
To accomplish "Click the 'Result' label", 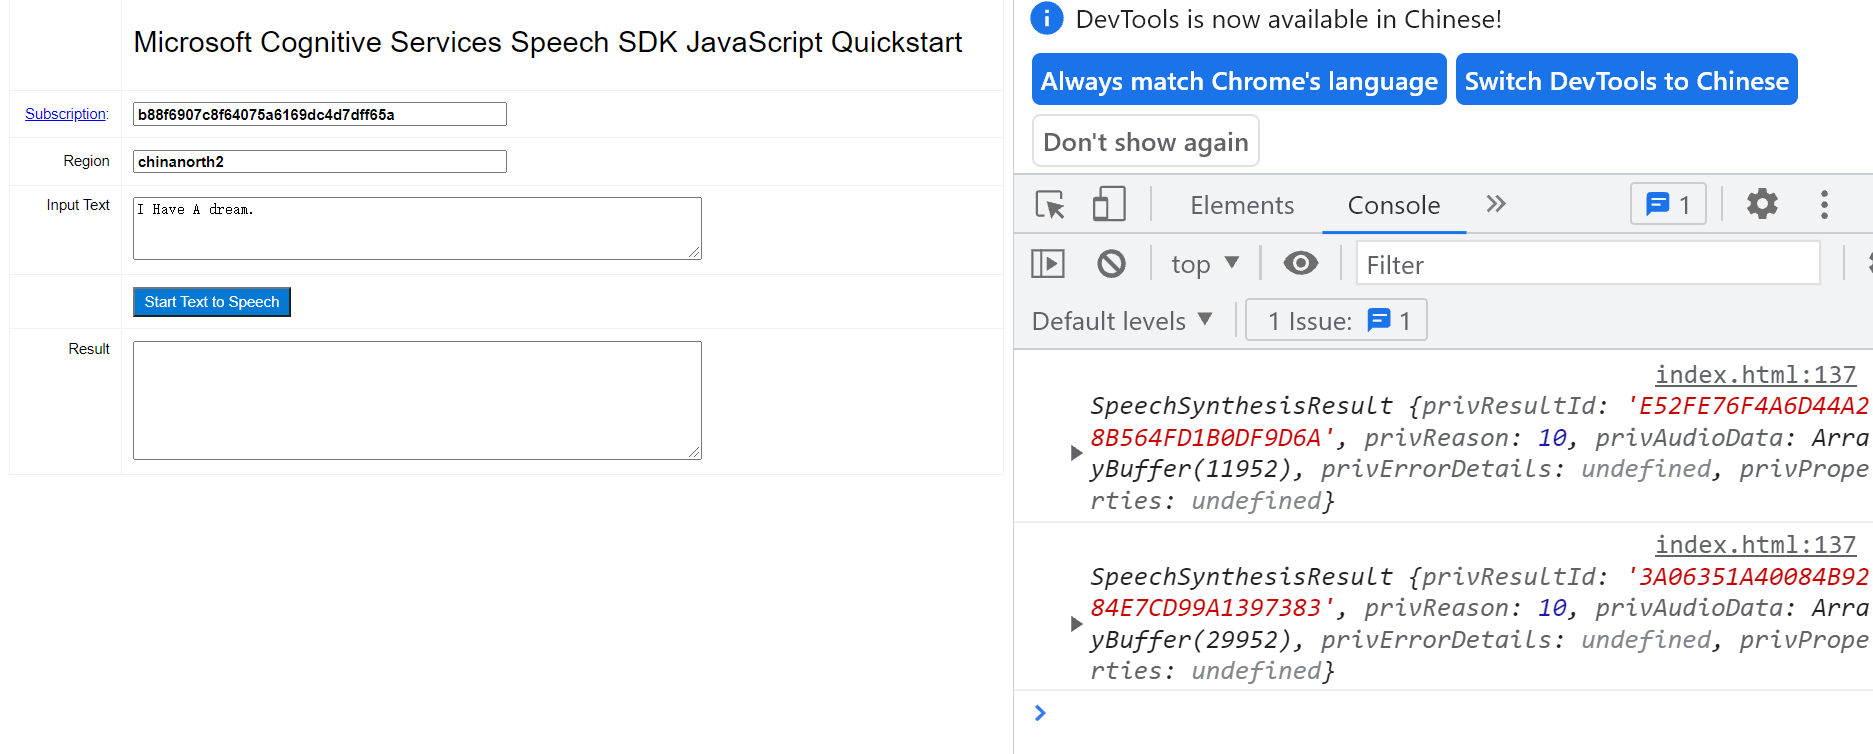I will pyautogui.click(x=89, y=349).
